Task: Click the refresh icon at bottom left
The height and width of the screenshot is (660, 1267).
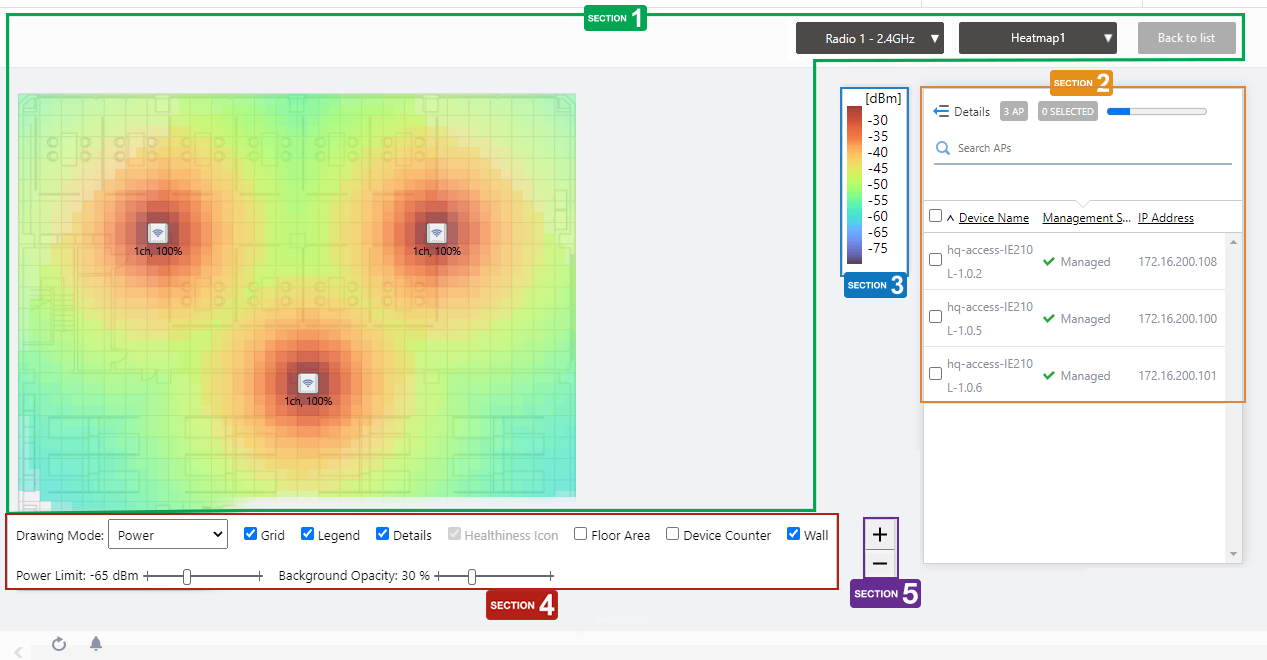Action: pos(59,644)
